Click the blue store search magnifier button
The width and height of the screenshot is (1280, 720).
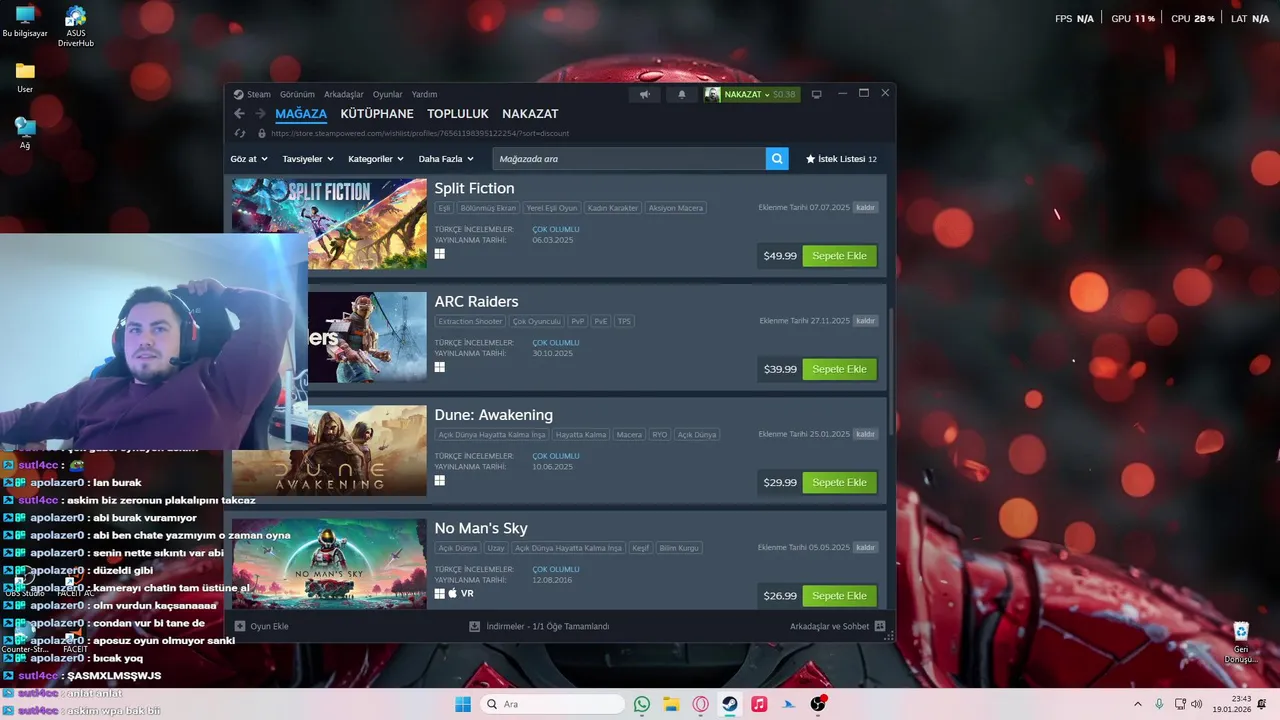(x=777, y=159)
